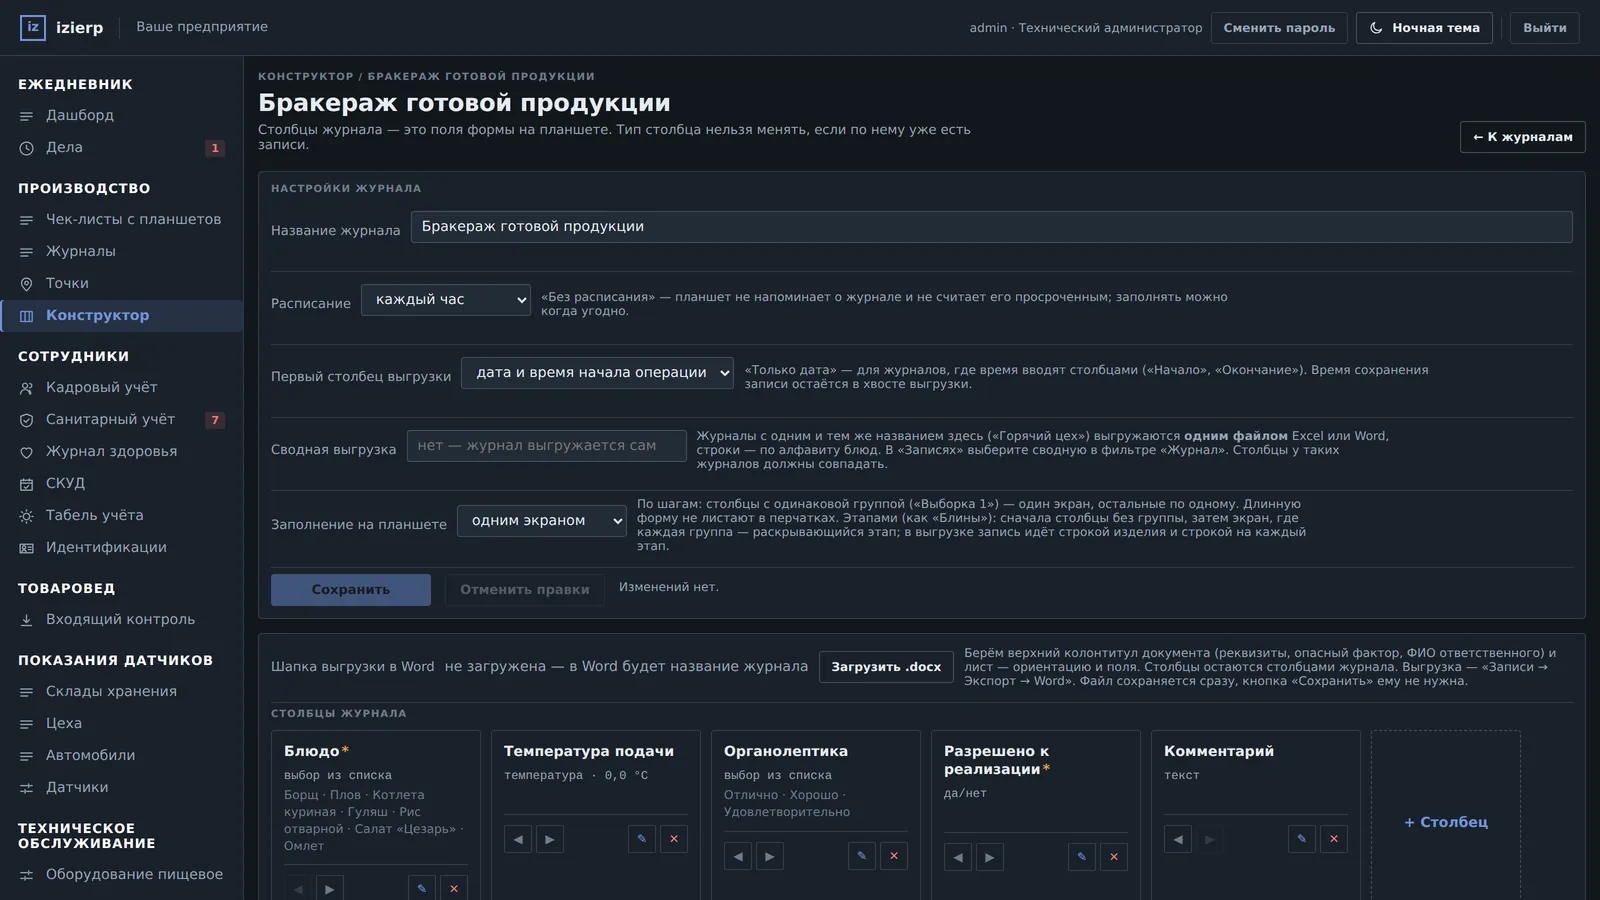1600x900 pixels.
Task: Click the Сводная выгрузка input field
Action: tap(547, 446)
